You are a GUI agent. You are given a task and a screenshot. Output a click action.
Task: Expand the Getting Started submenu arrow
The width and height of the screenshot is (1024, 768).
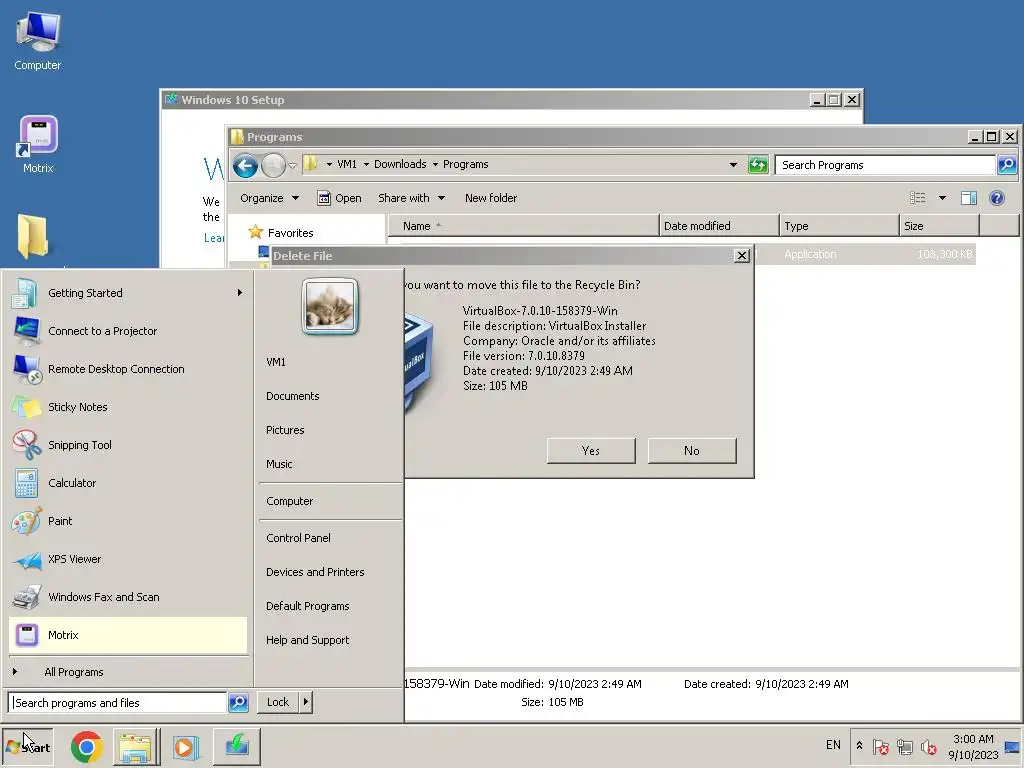(x=240, y=293)
